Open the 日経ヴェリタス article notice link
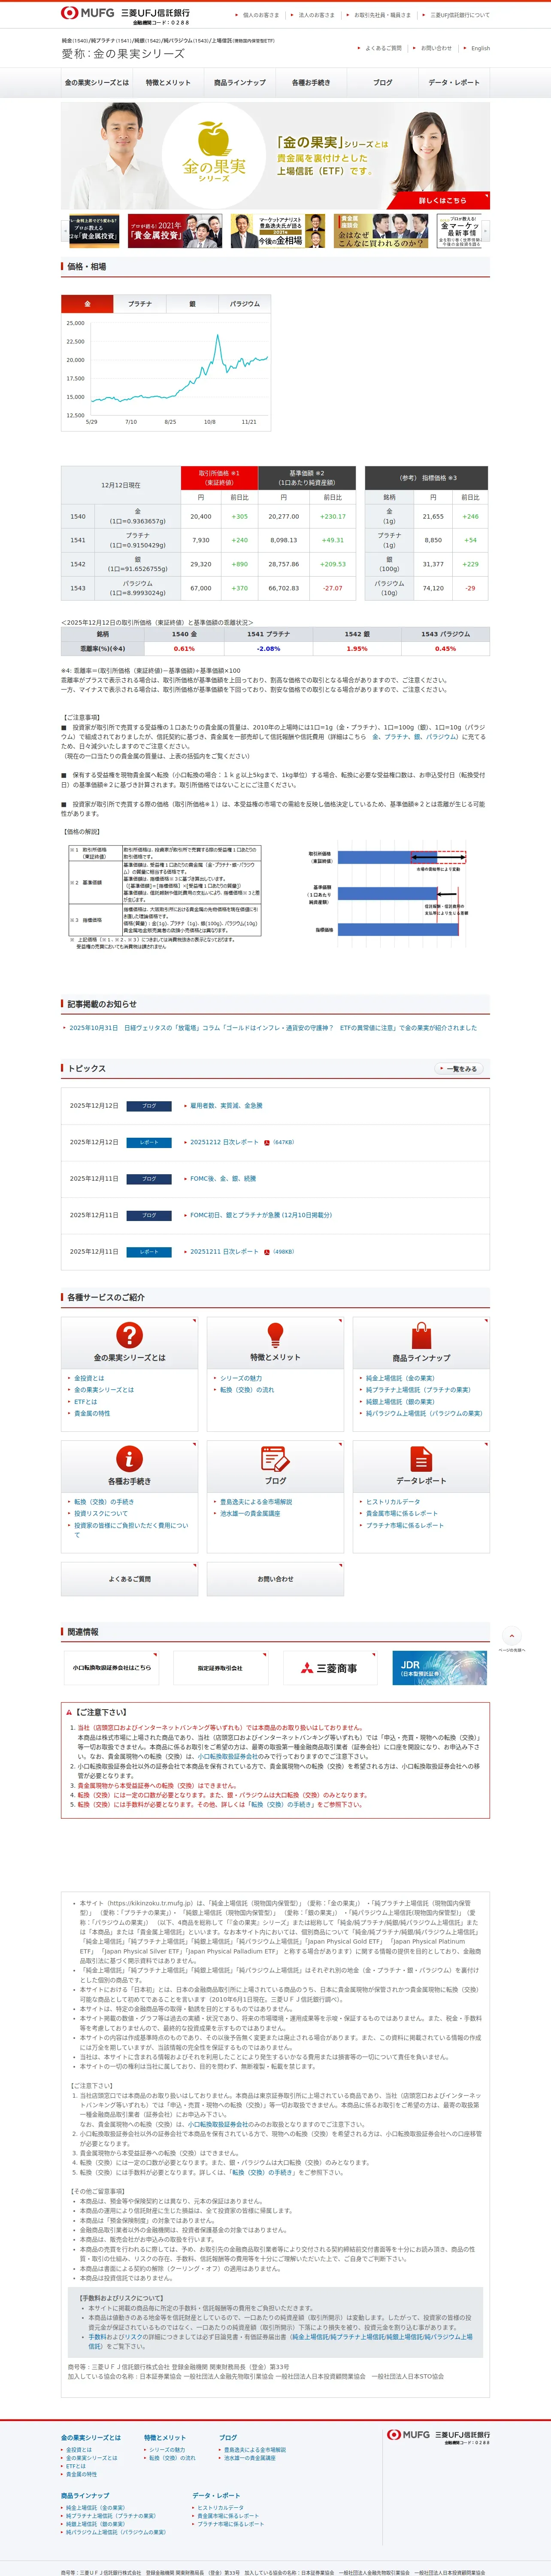Screen dimensions: 551x2576 (273, 1028)
